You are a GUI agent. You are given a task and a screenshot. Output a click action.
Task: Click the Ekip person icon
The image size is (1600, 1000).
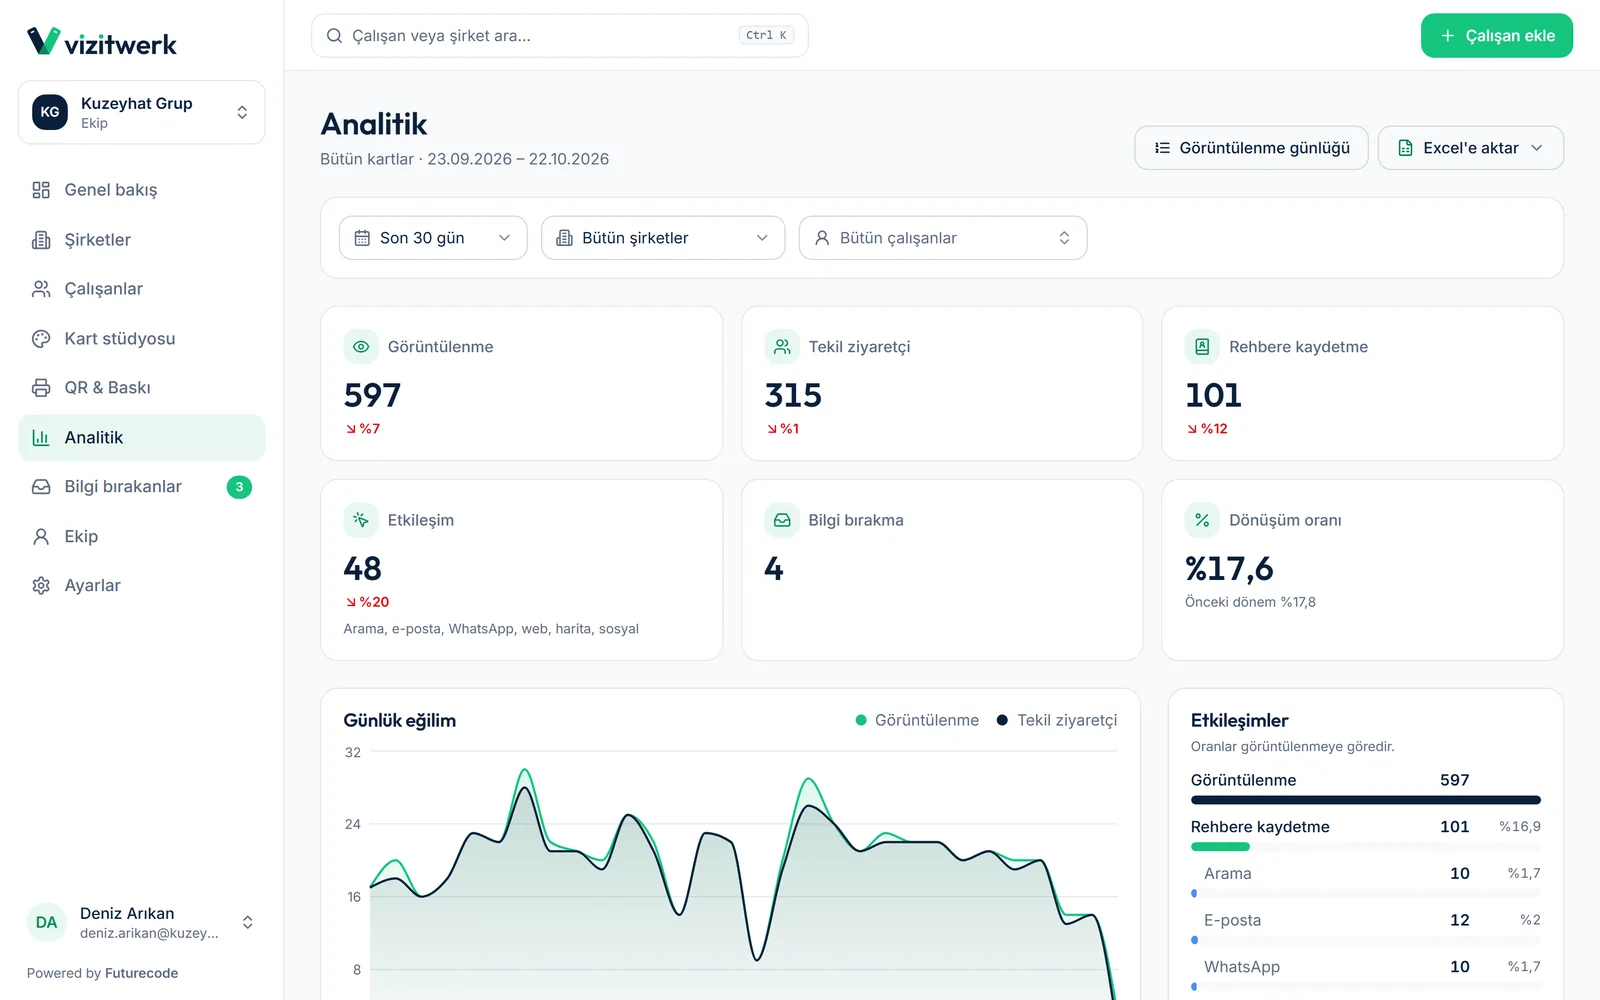(41, 537)
